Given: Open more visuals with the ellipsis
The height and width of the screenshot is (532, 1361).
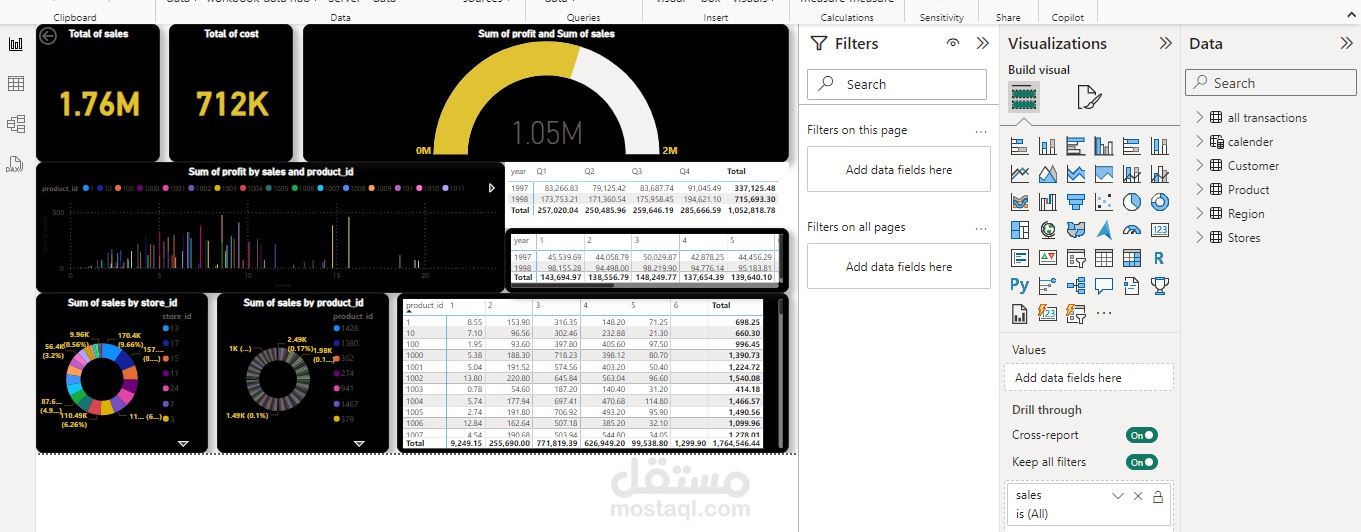Looking at the screenshot, I should [1104, 313].
